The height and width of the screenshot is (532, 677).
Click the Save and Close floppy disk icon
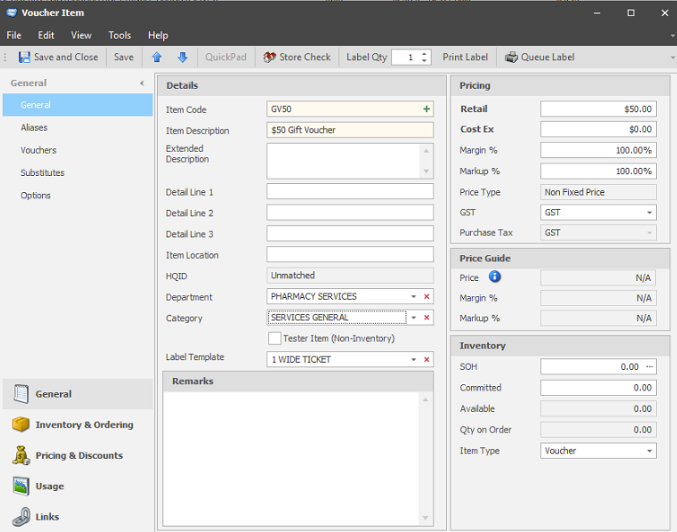pos(24,57)
